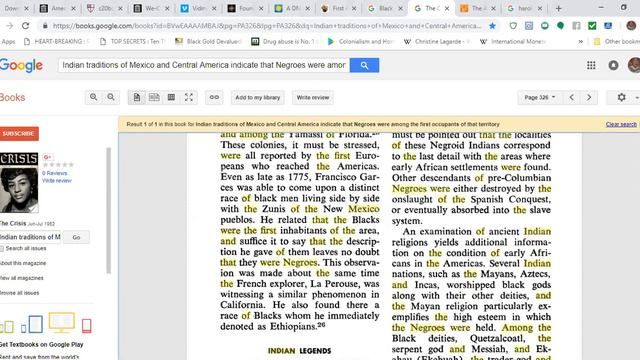Switch to two-page view
This screenshot has height=360, width=640.
[154, 98]
